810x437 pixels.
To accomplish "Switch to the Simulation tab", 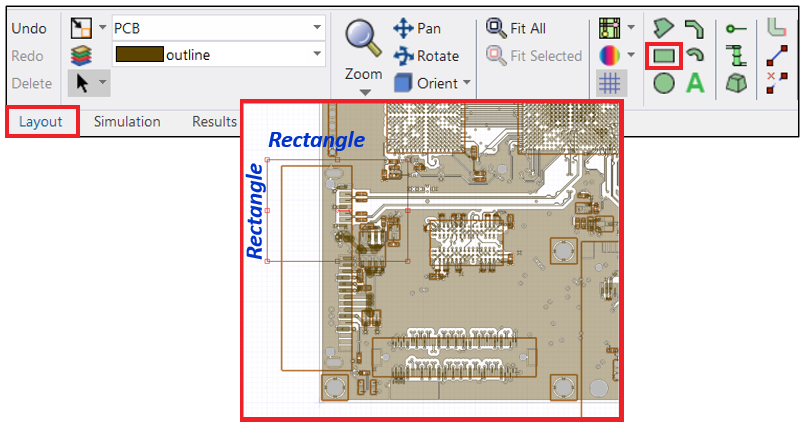I will click(127, 122).
